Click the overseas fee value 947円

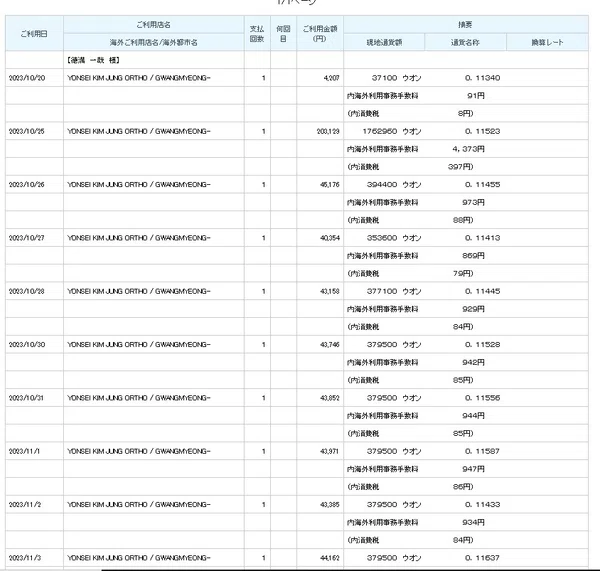[473, 469]
